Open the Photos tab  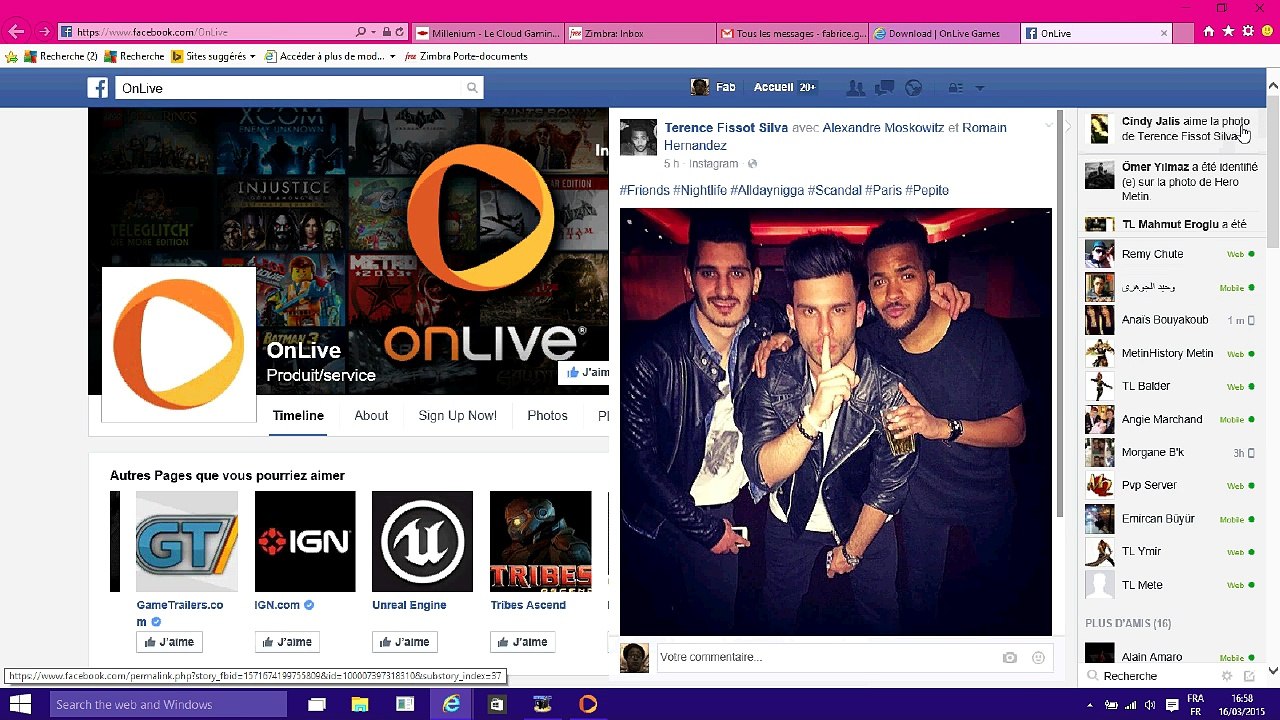tap(547, 416)
